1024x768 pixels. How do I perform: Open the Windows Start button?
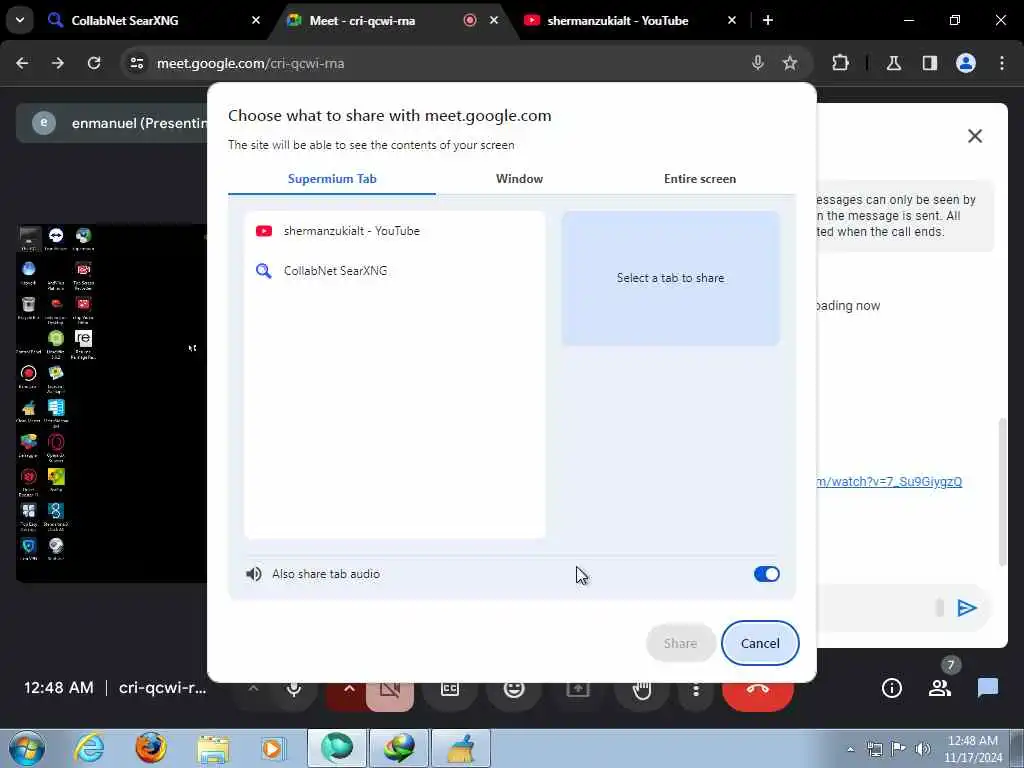[27, 748]
